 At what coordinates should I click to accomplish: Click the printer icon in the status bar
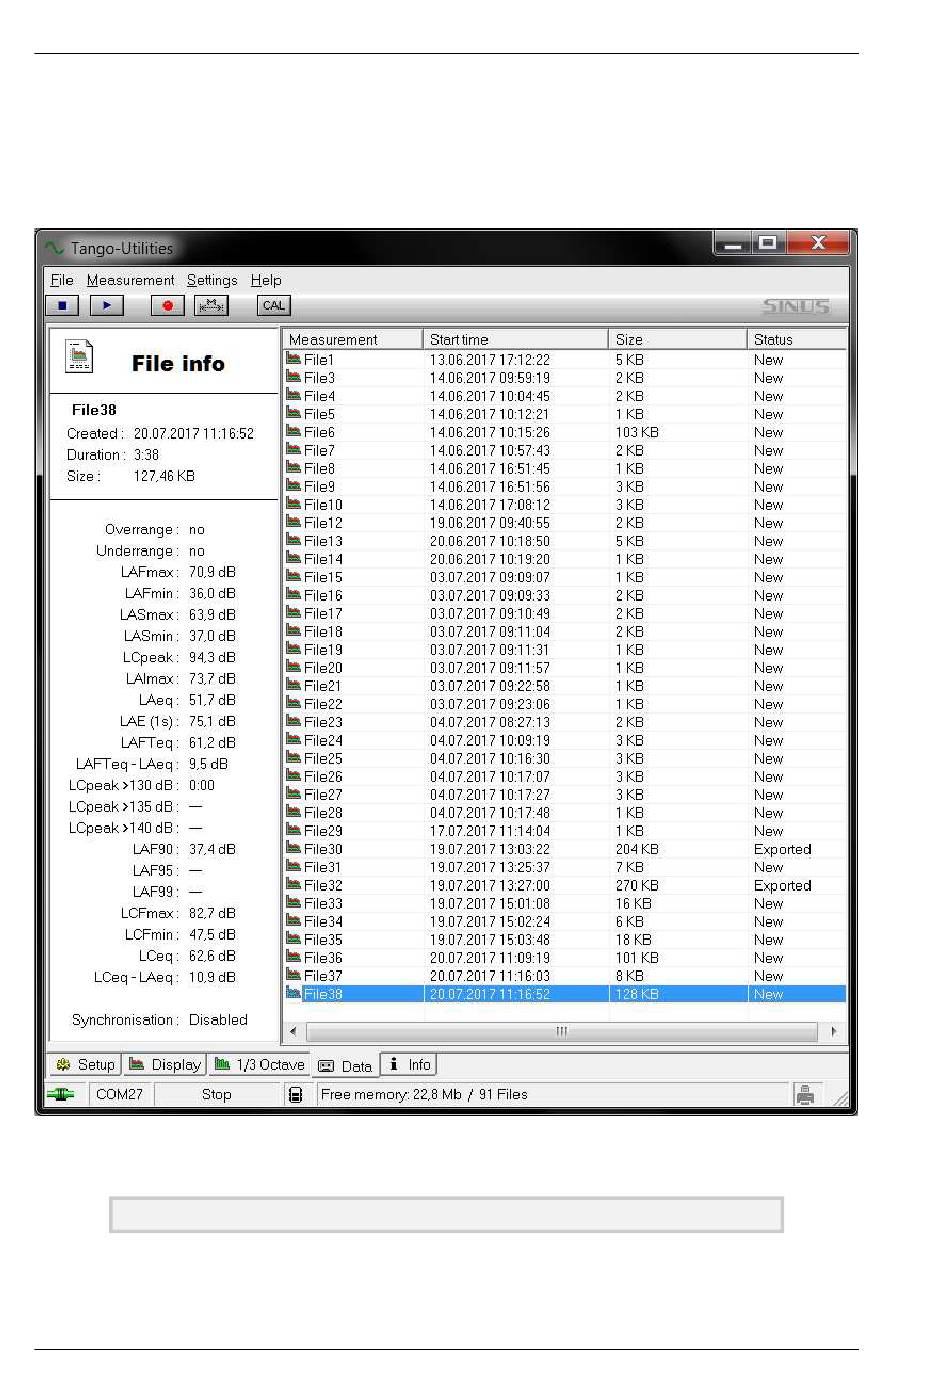click(x=806, y=1095)
